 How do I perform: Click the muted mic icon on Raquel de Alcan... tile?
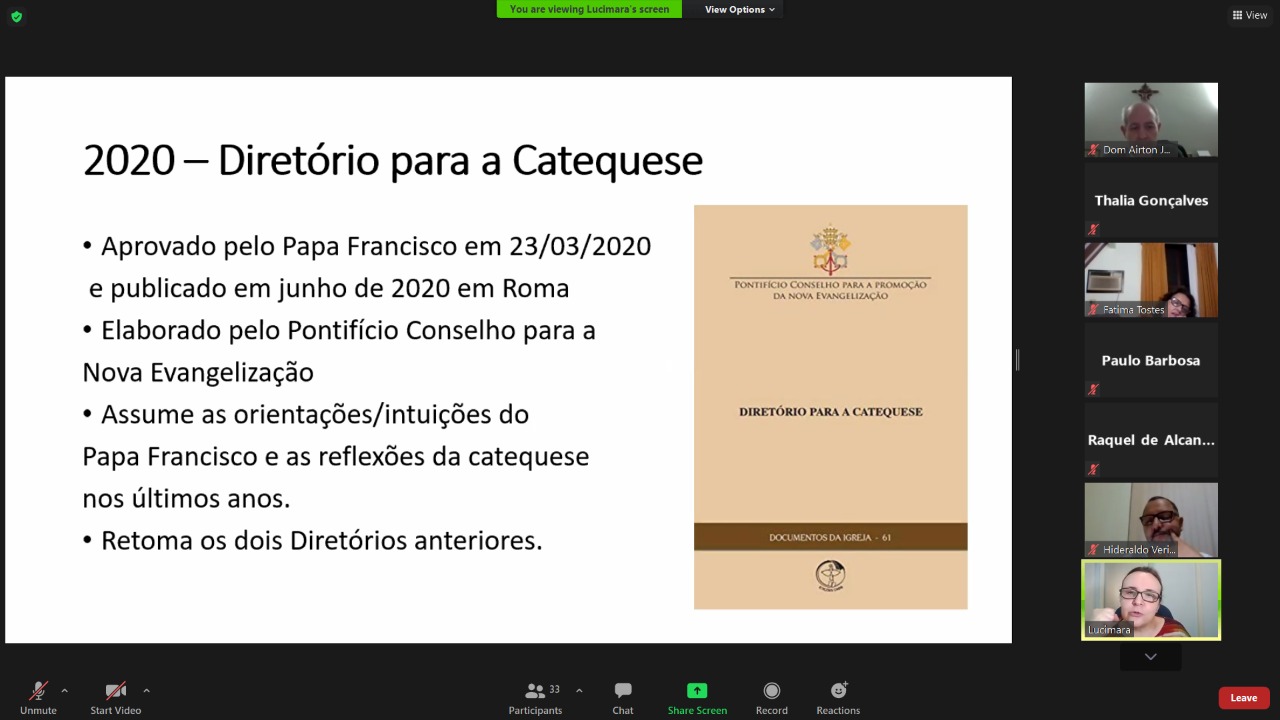[1093, 469]
